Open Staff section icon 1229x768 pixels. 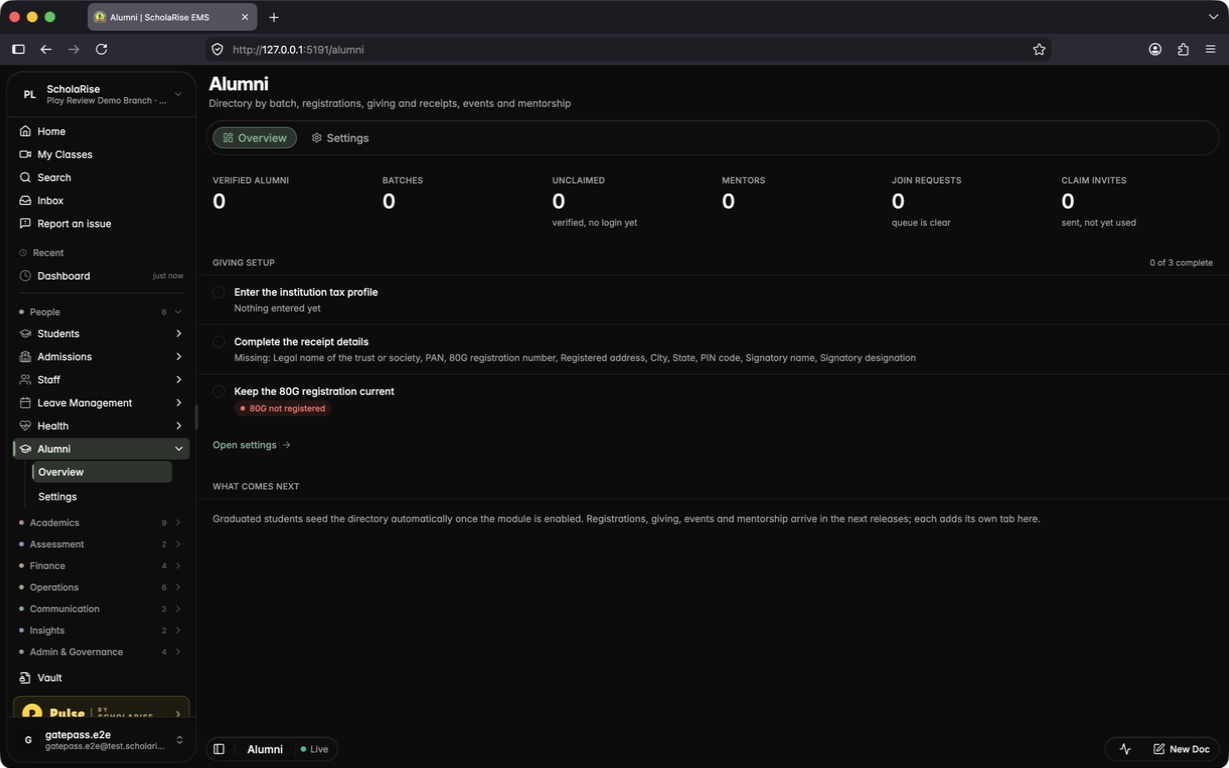point(26,379)
